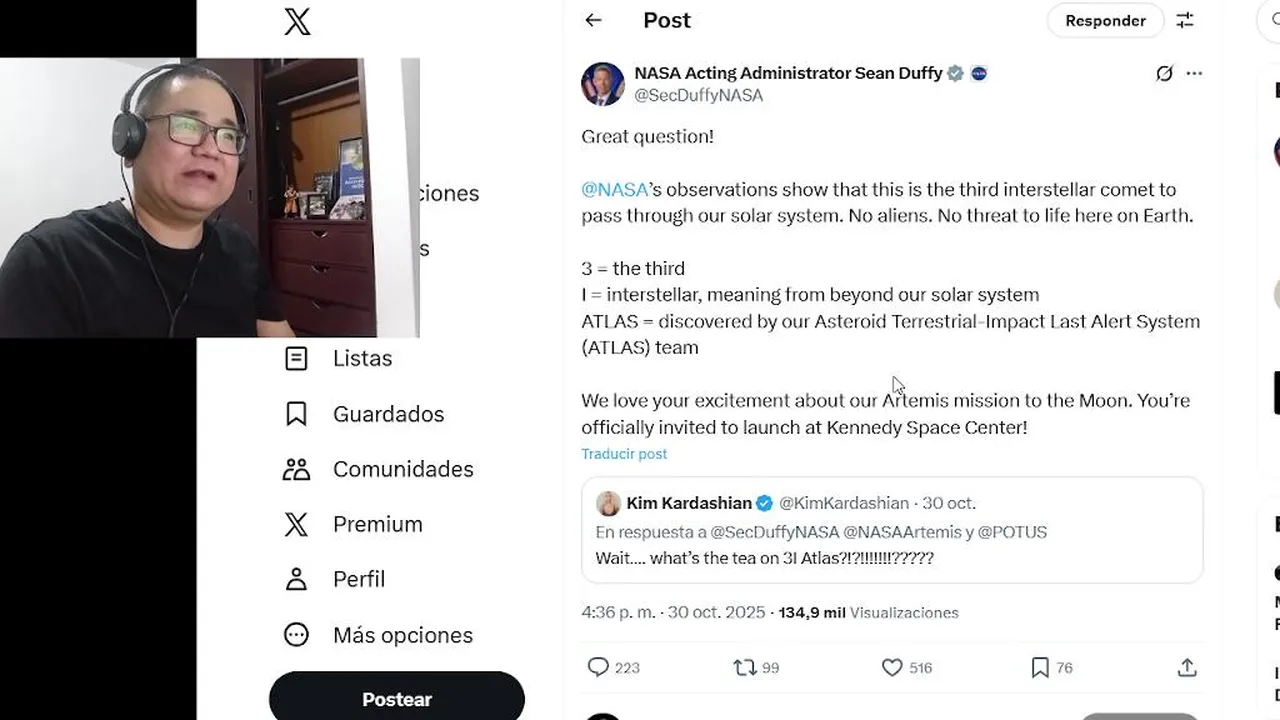Open reply filter settings icon

(1185, 20)
